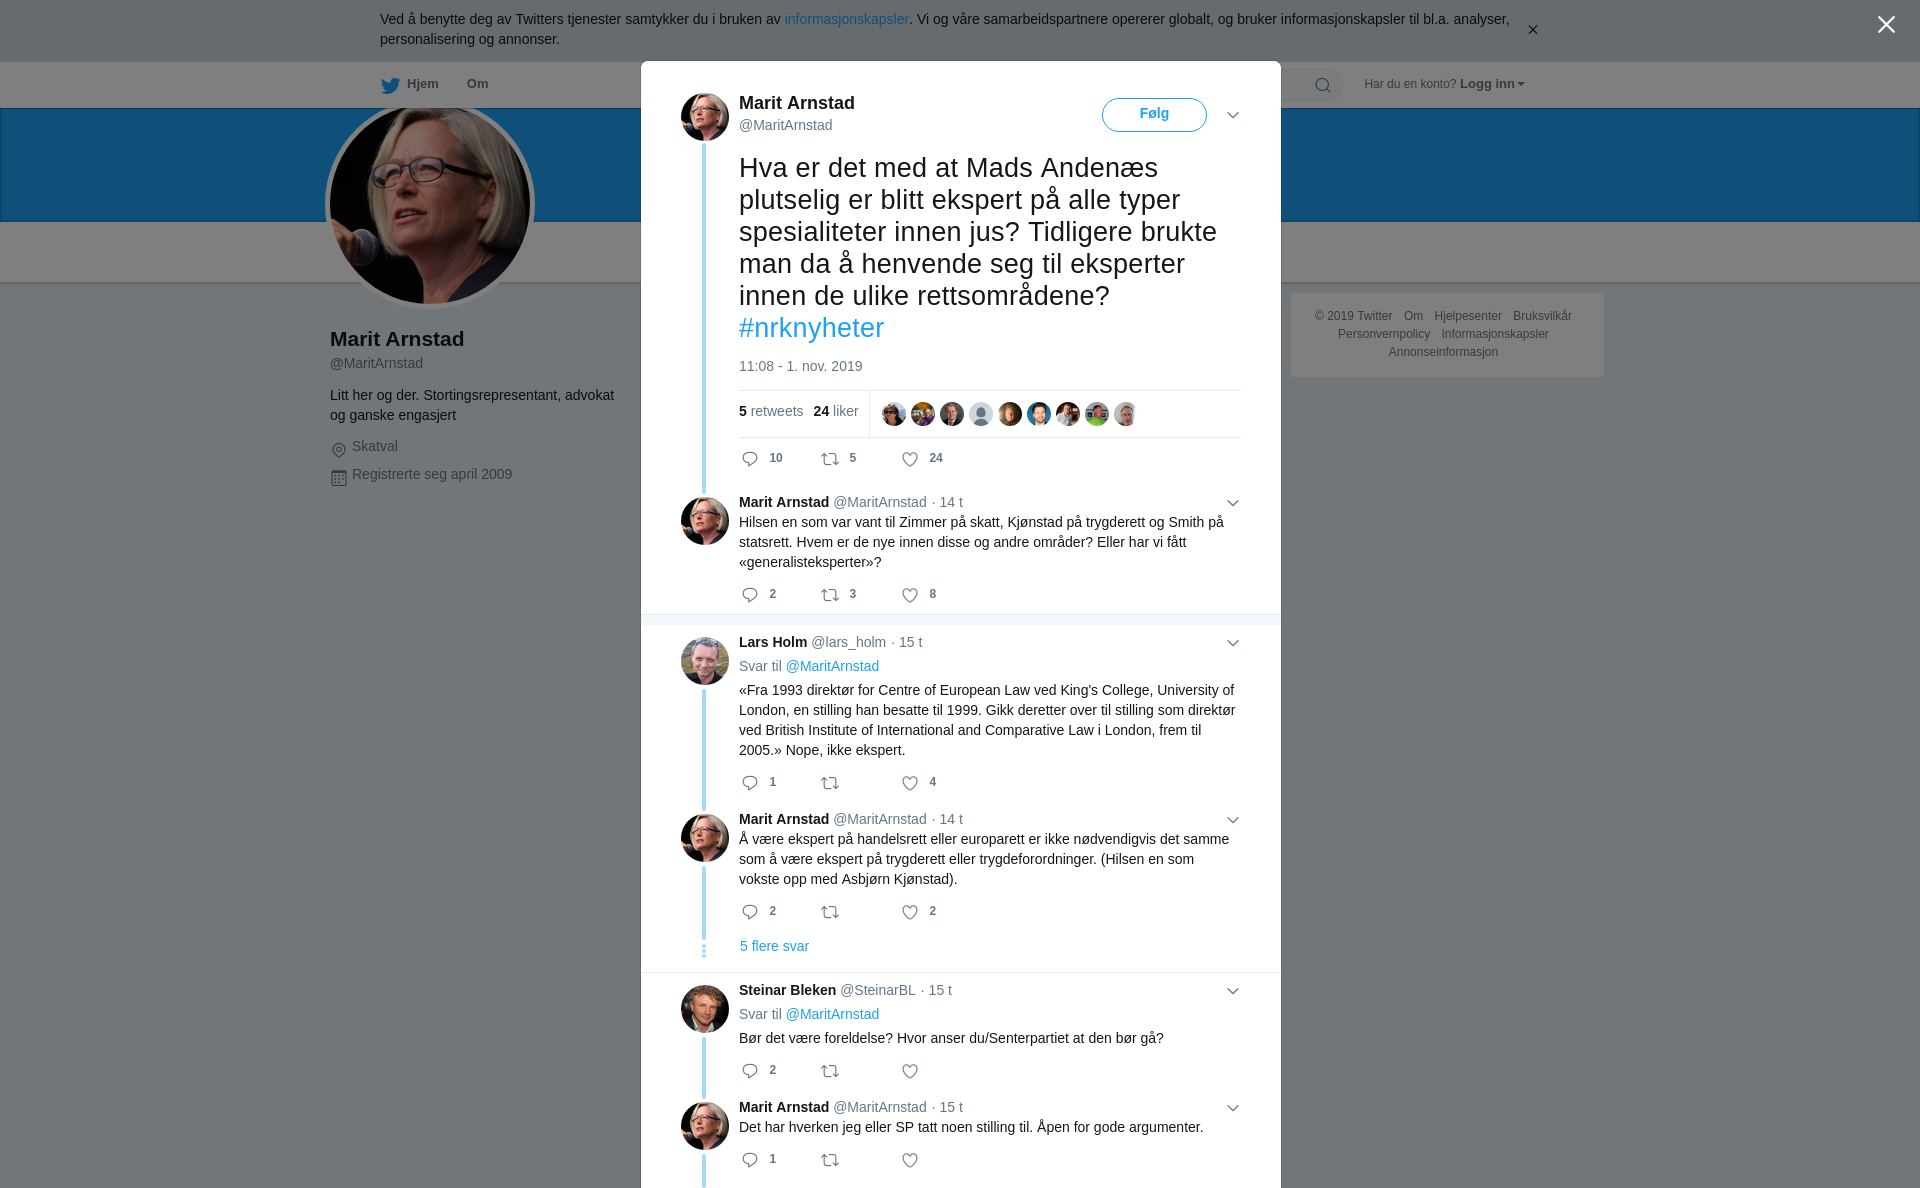Open Marit Arnstad's large profile photo
1920x1188 pixels.
coord(430,204)
